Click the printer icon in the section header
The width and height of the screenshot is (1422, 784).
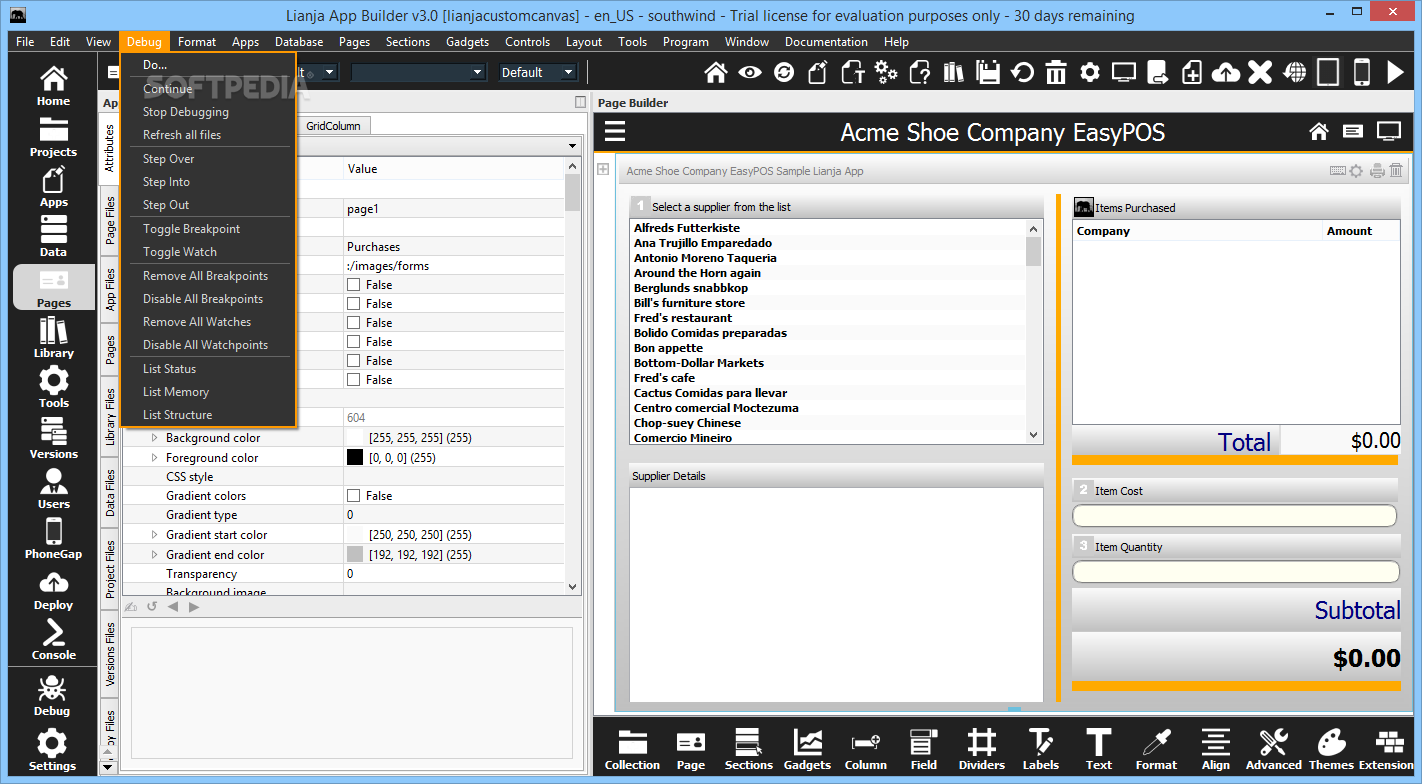(1377, 171)
